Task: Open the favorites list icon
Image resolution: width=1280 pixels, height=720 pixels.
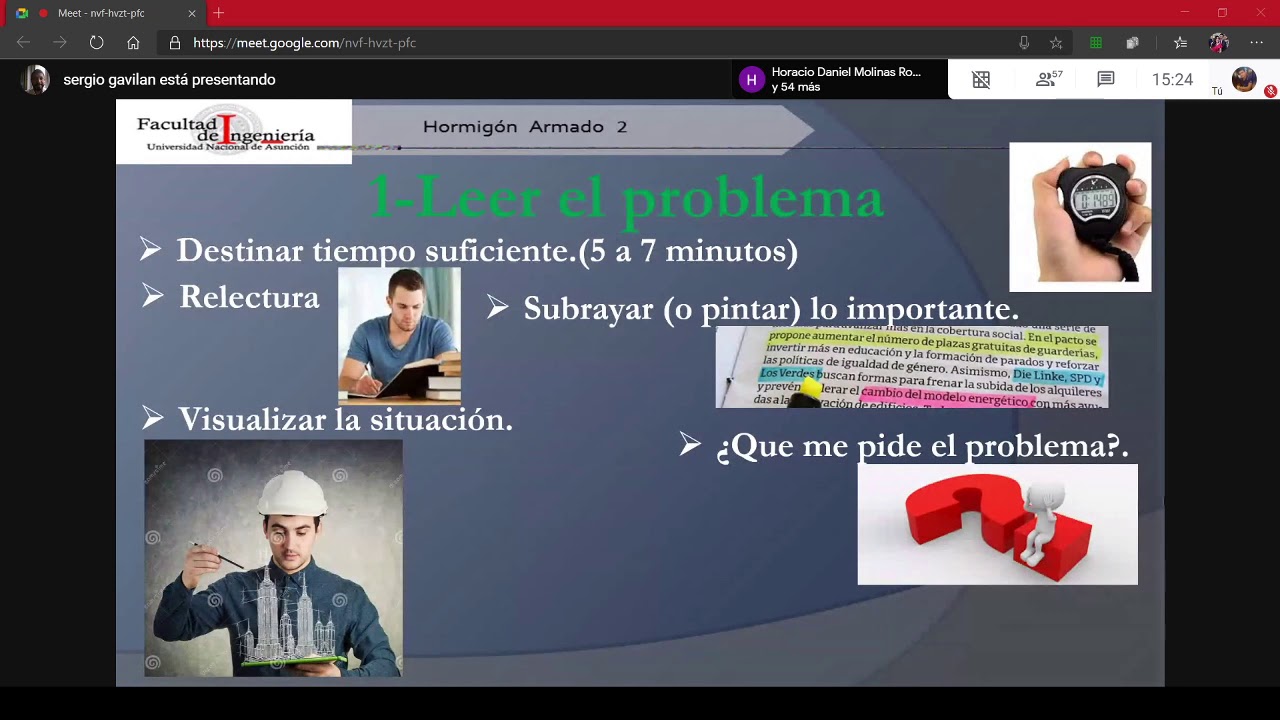Action: [x=1181, y=43]
